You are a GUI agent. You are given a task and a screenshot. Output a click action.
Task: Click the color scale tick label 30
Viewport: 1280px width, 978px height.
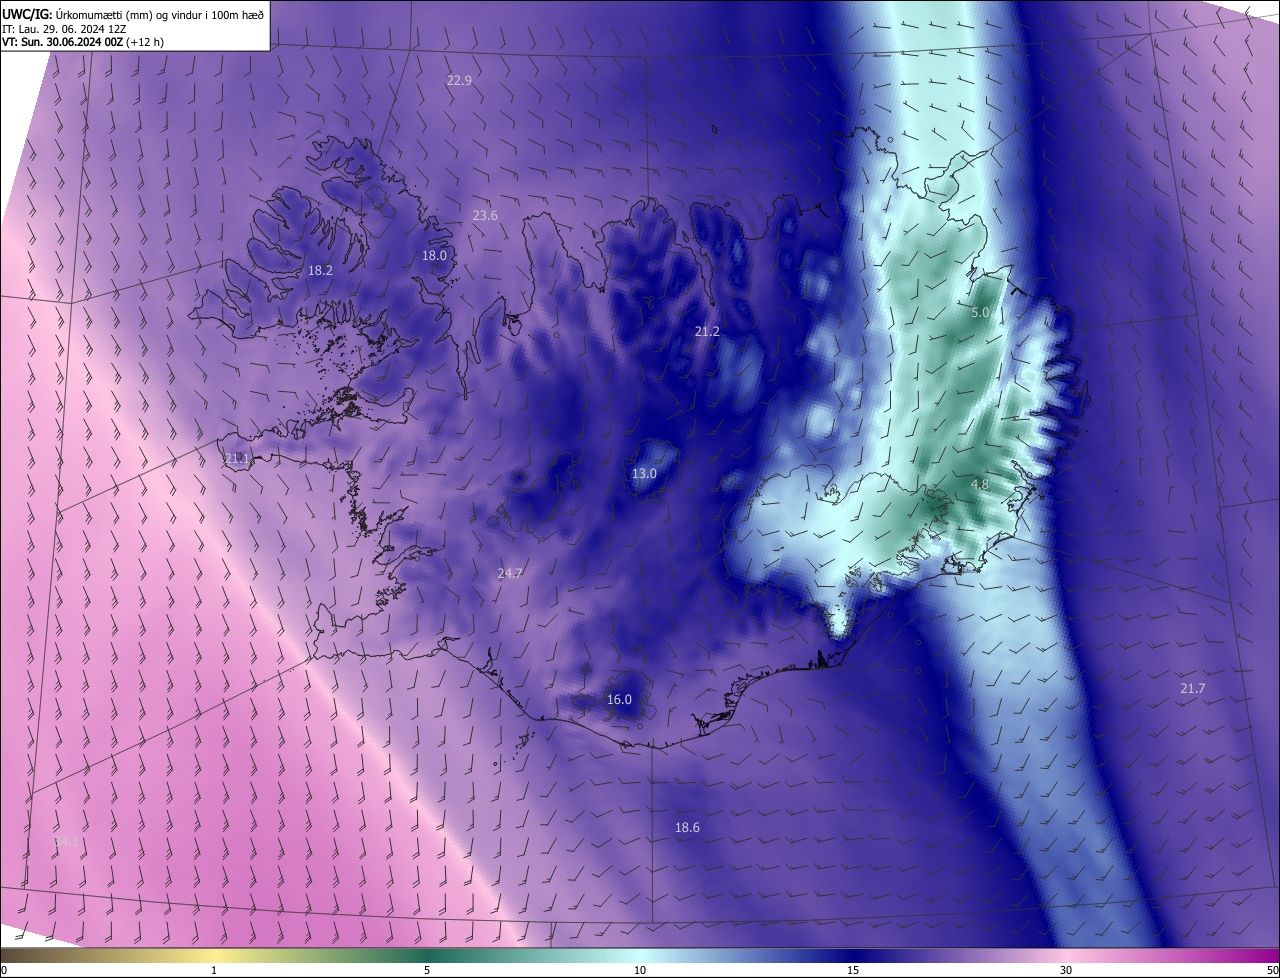click(1066, 970)
